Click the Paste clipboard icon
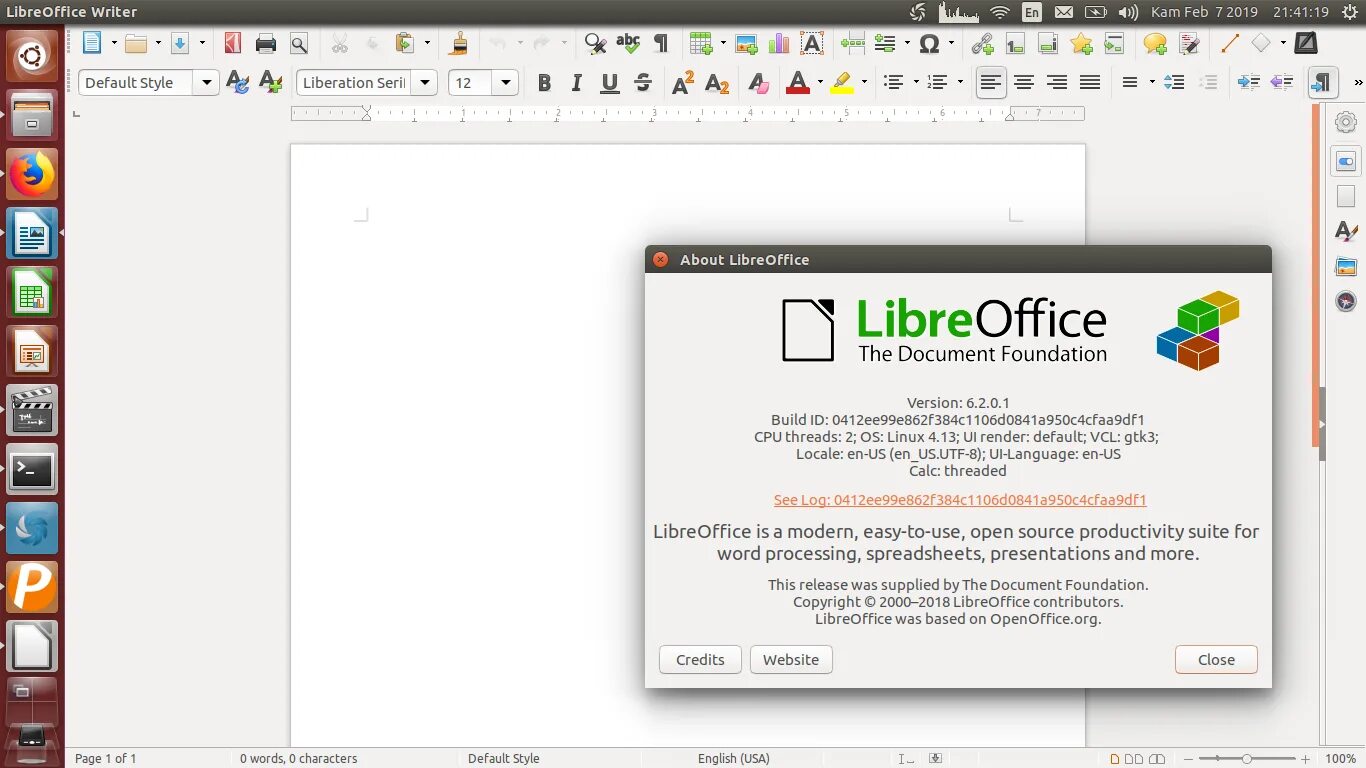Viewport: 1366px width, 768px height. 405,43
